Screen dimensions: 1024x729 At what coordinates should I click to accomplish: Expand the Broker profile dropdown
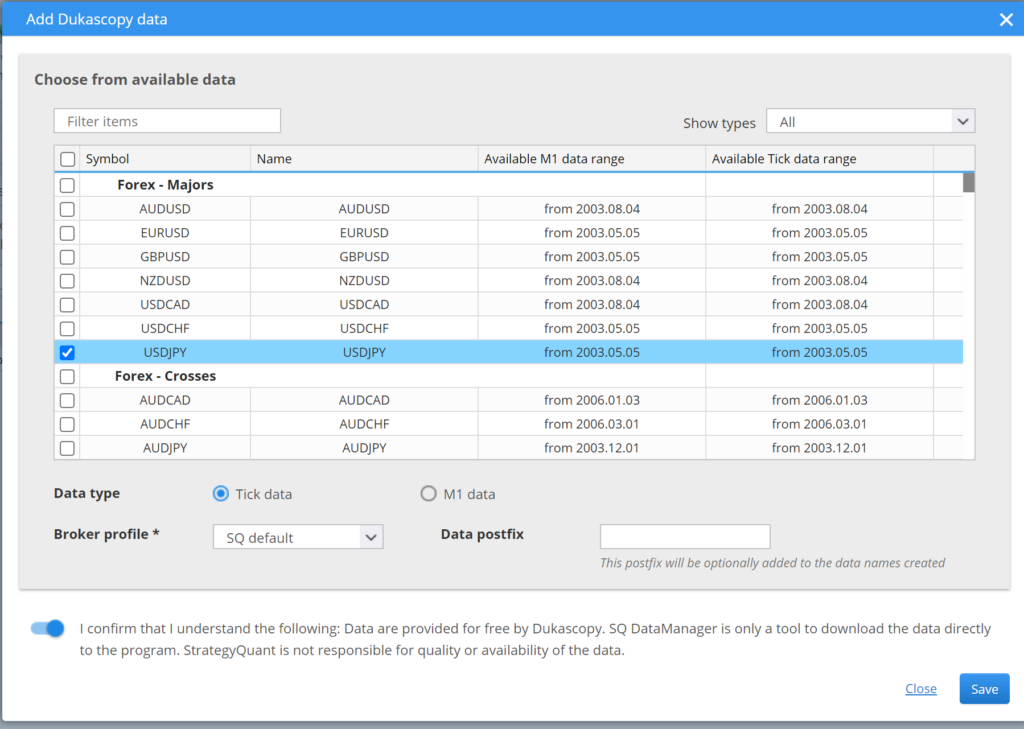(298, 537)
